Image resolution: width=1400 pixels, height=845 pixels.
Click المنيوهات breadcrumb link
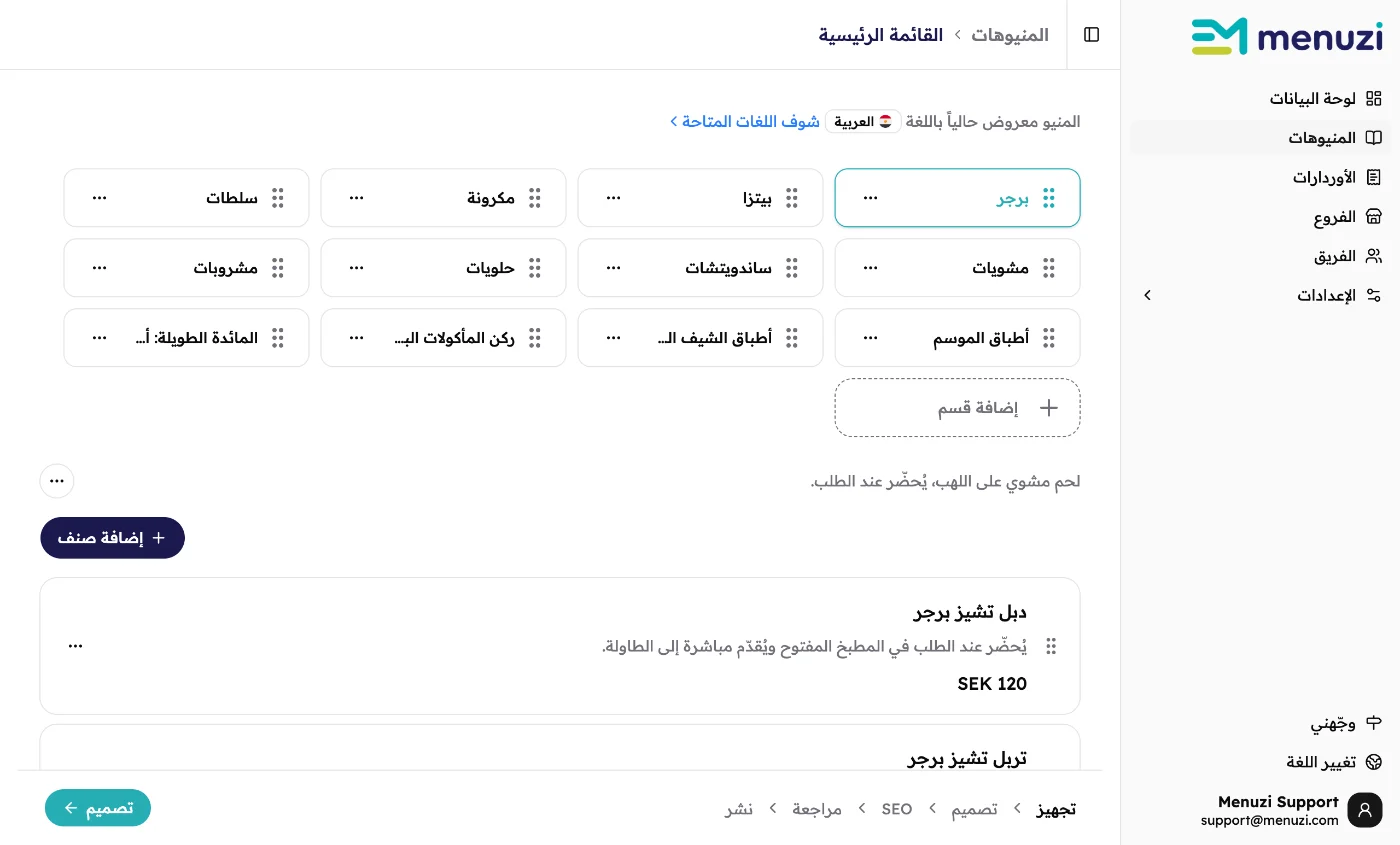coord(1010,35)
